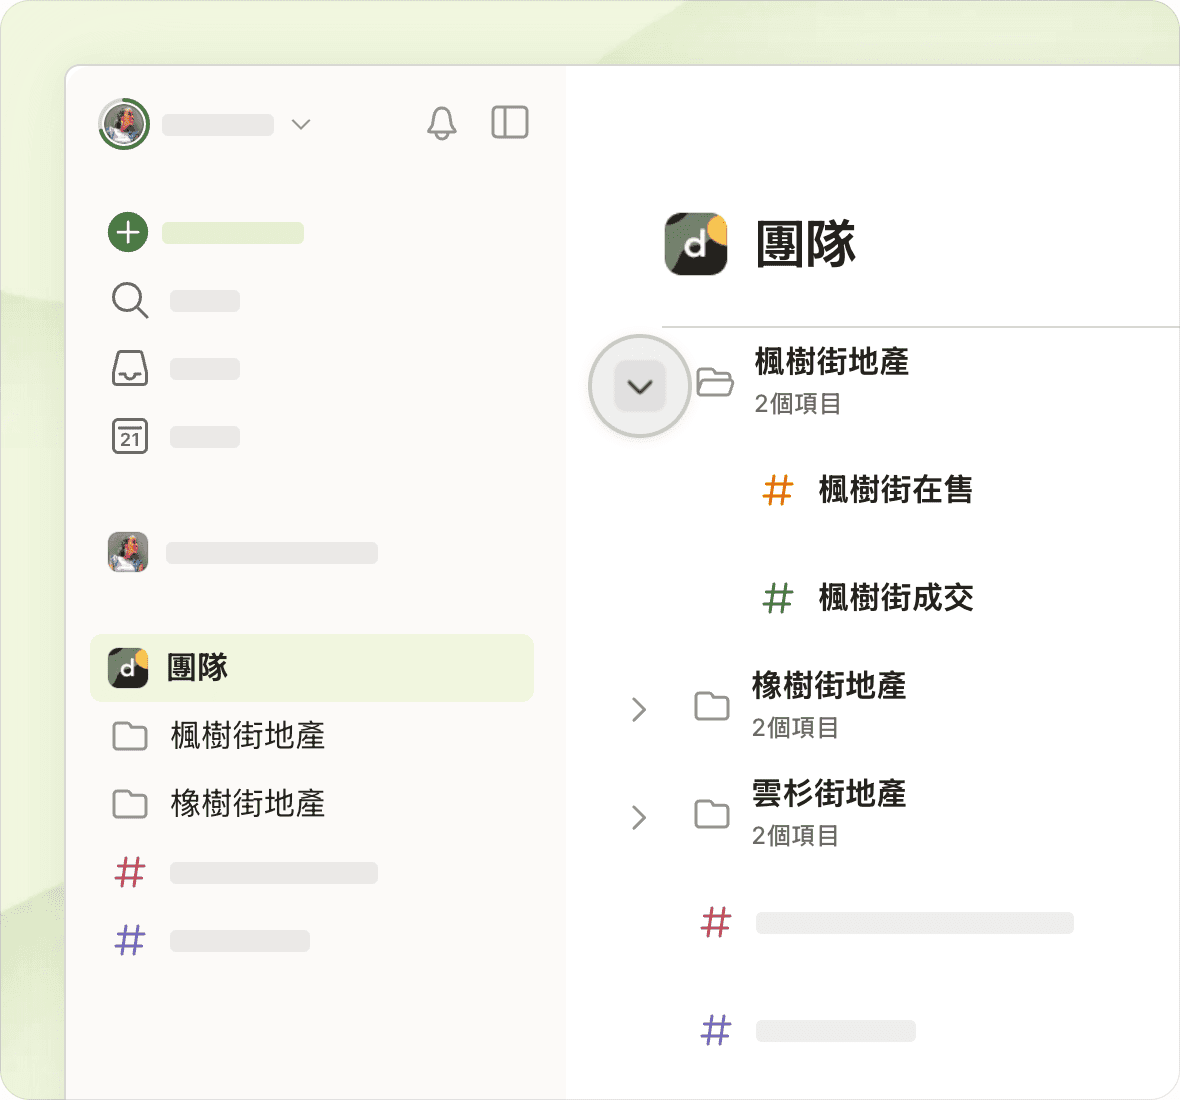Open account menu via profile avatar

(x=124, y=124)
